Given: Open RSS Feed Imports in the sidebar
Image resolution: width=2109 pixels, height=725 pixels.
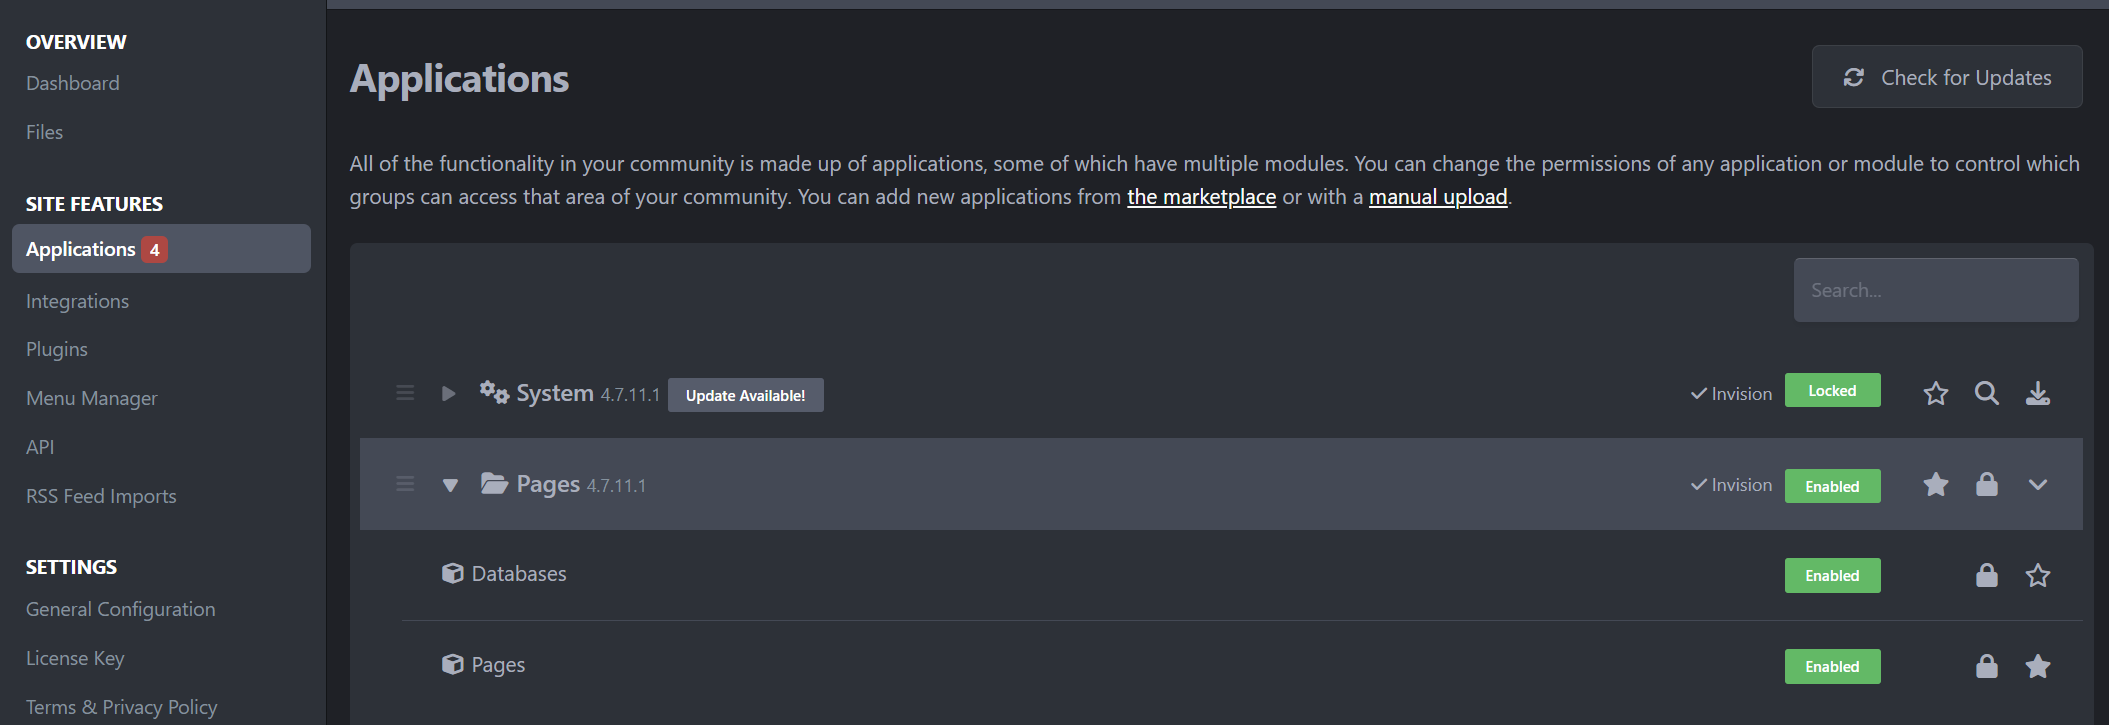Looking at the screenshot, I should [101, 496].
